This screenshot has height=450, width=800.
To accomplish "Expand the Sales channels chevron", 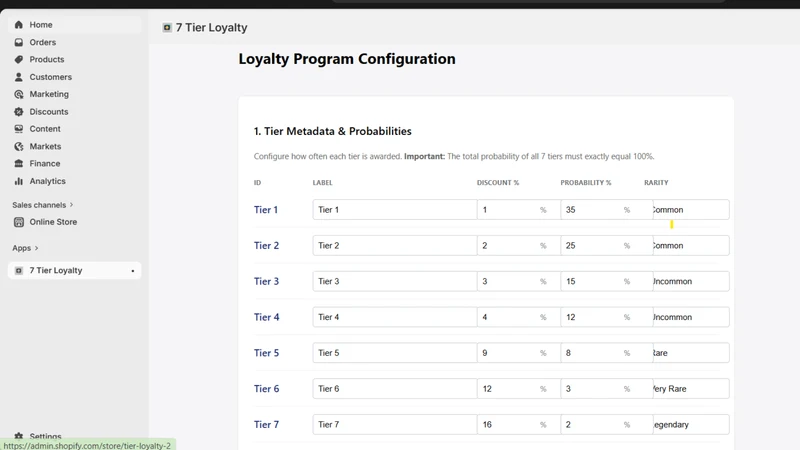I will point(71,205).
